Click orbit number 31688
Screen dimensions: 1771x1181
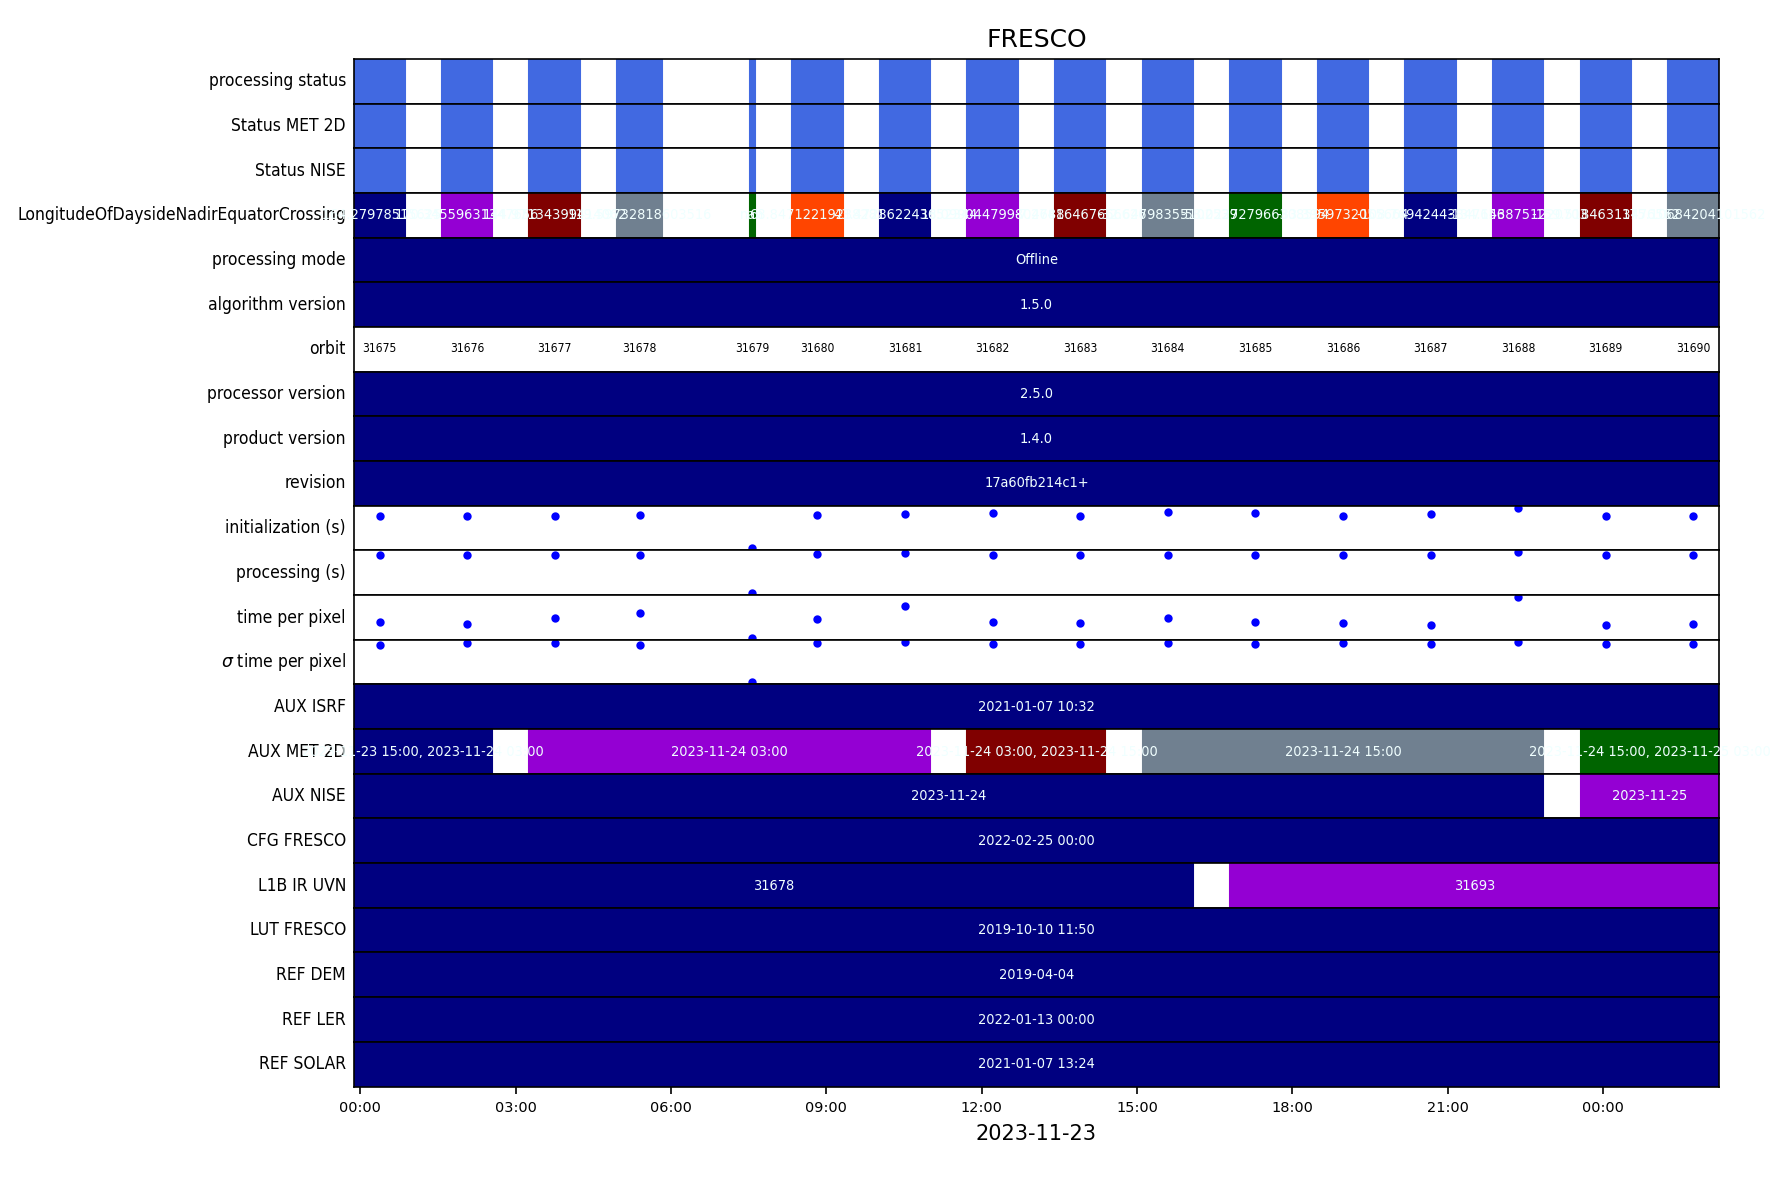[x=1518, y=348]
